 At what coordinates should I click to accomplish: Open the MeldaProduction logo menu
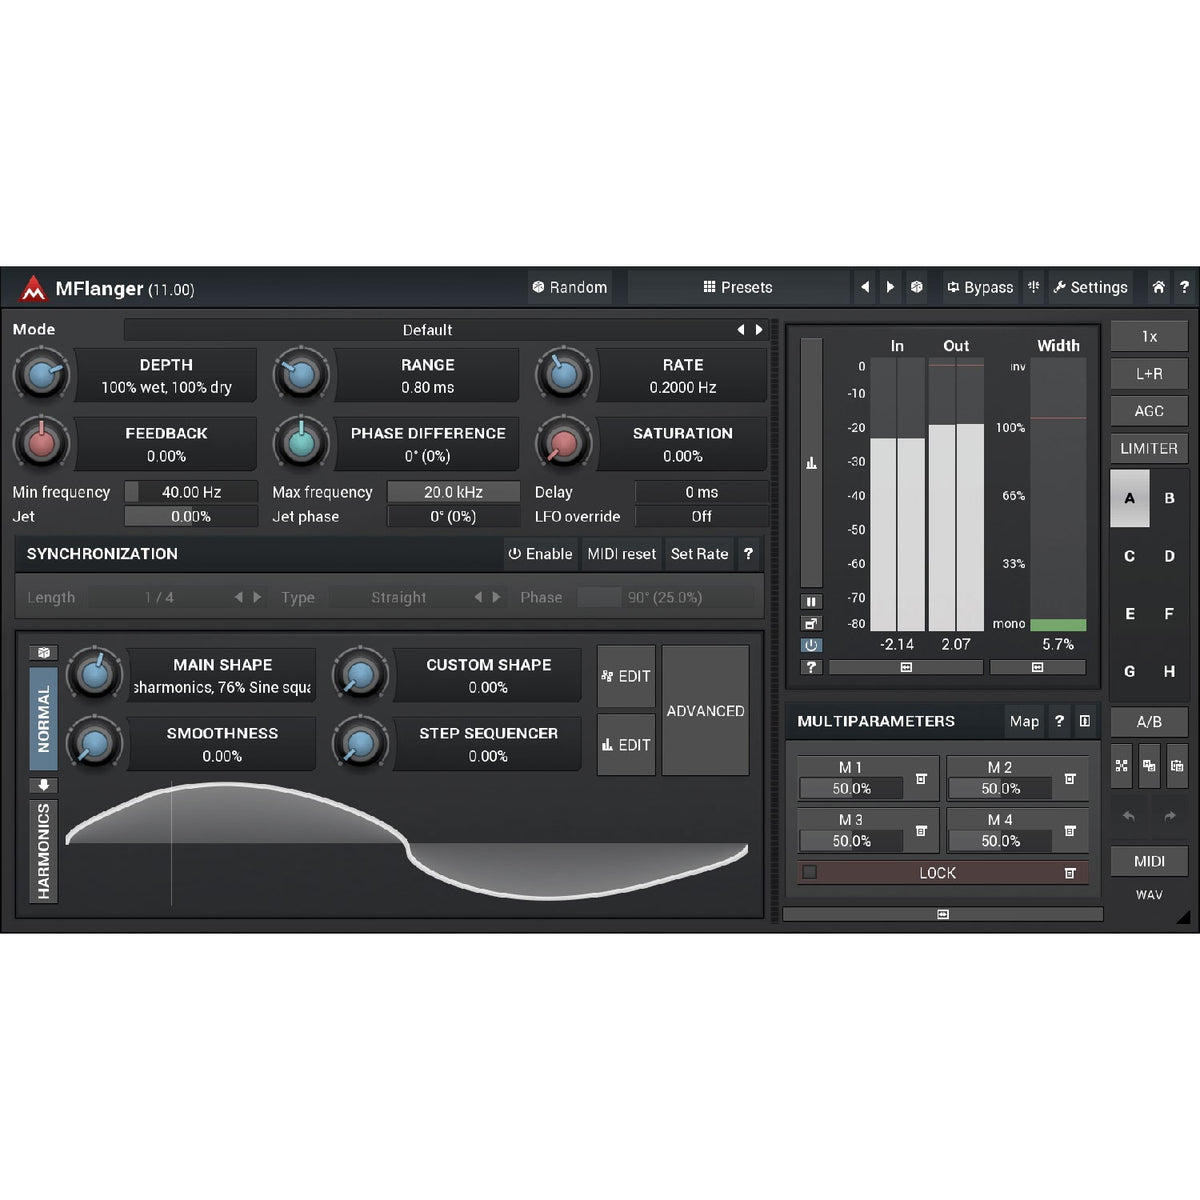coord(33,288)
